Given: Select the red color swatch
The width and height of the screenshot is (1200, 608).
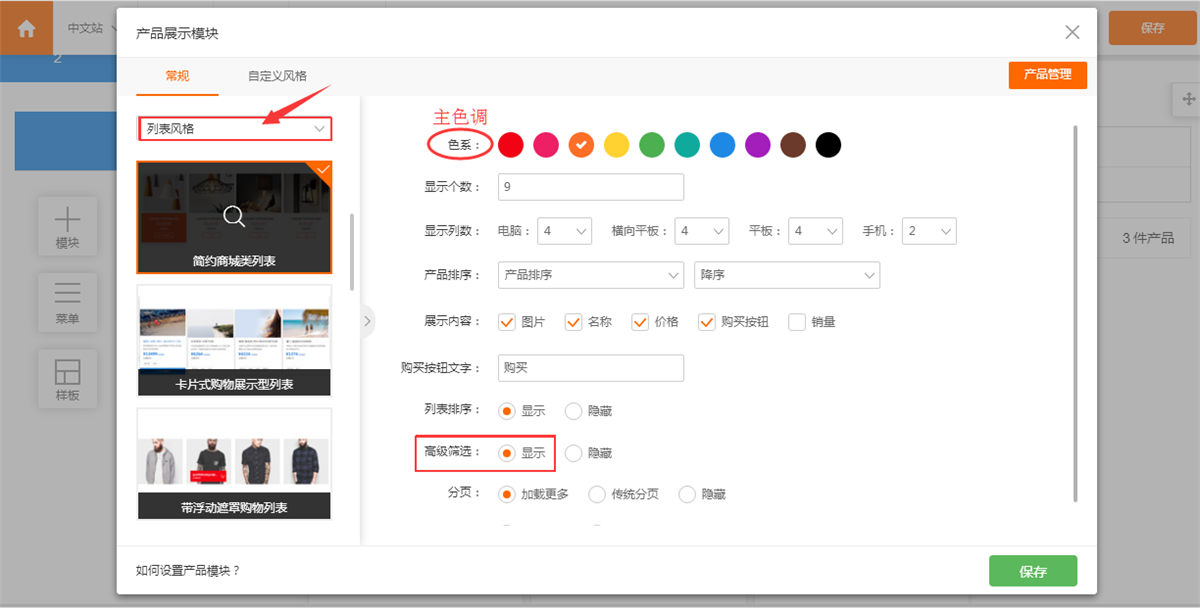Looking at the screenshot, I should [511, 145].
